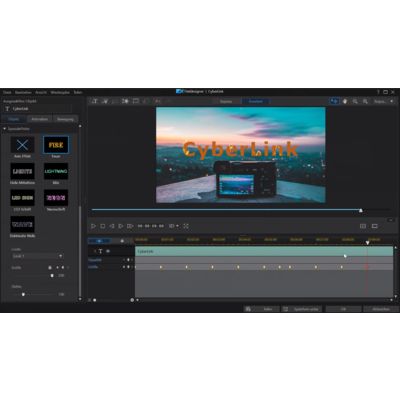Open the Look dropdown list
This screenshot has width=400, height=400.
38,256
